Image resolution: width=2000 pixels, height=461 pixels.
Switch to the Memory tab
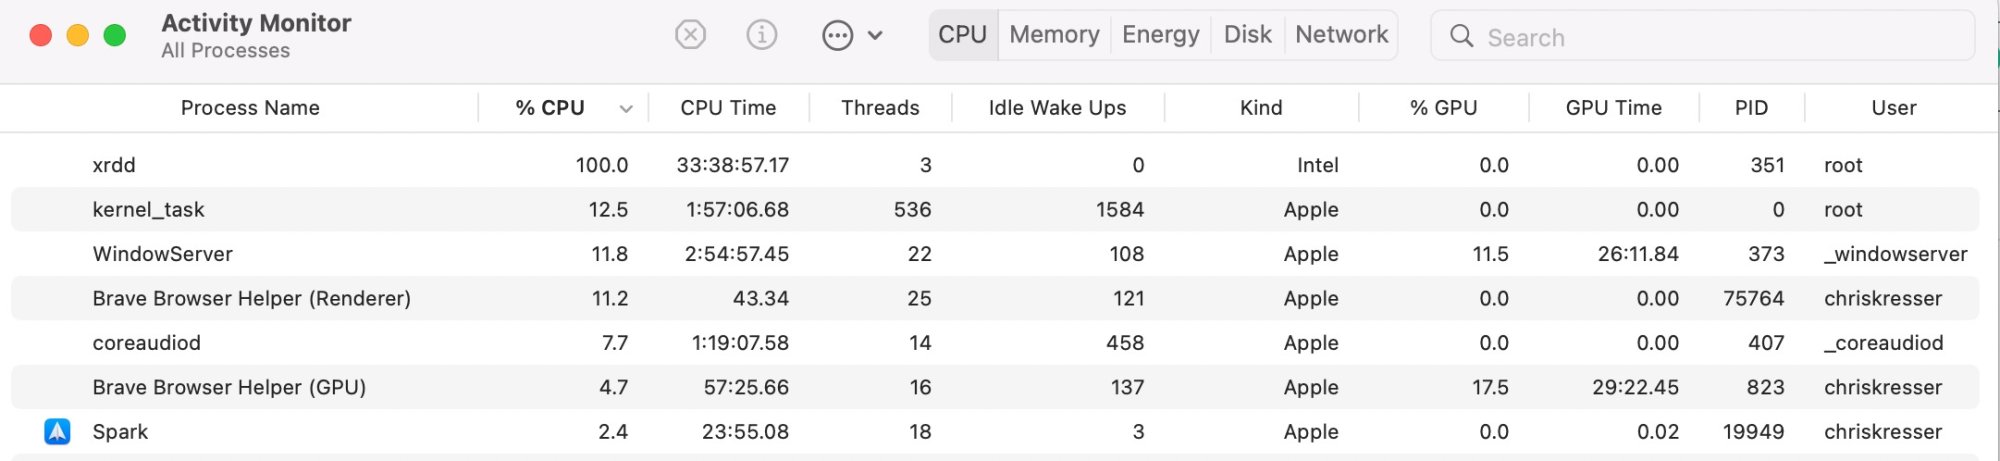[x=1054, y=35]
